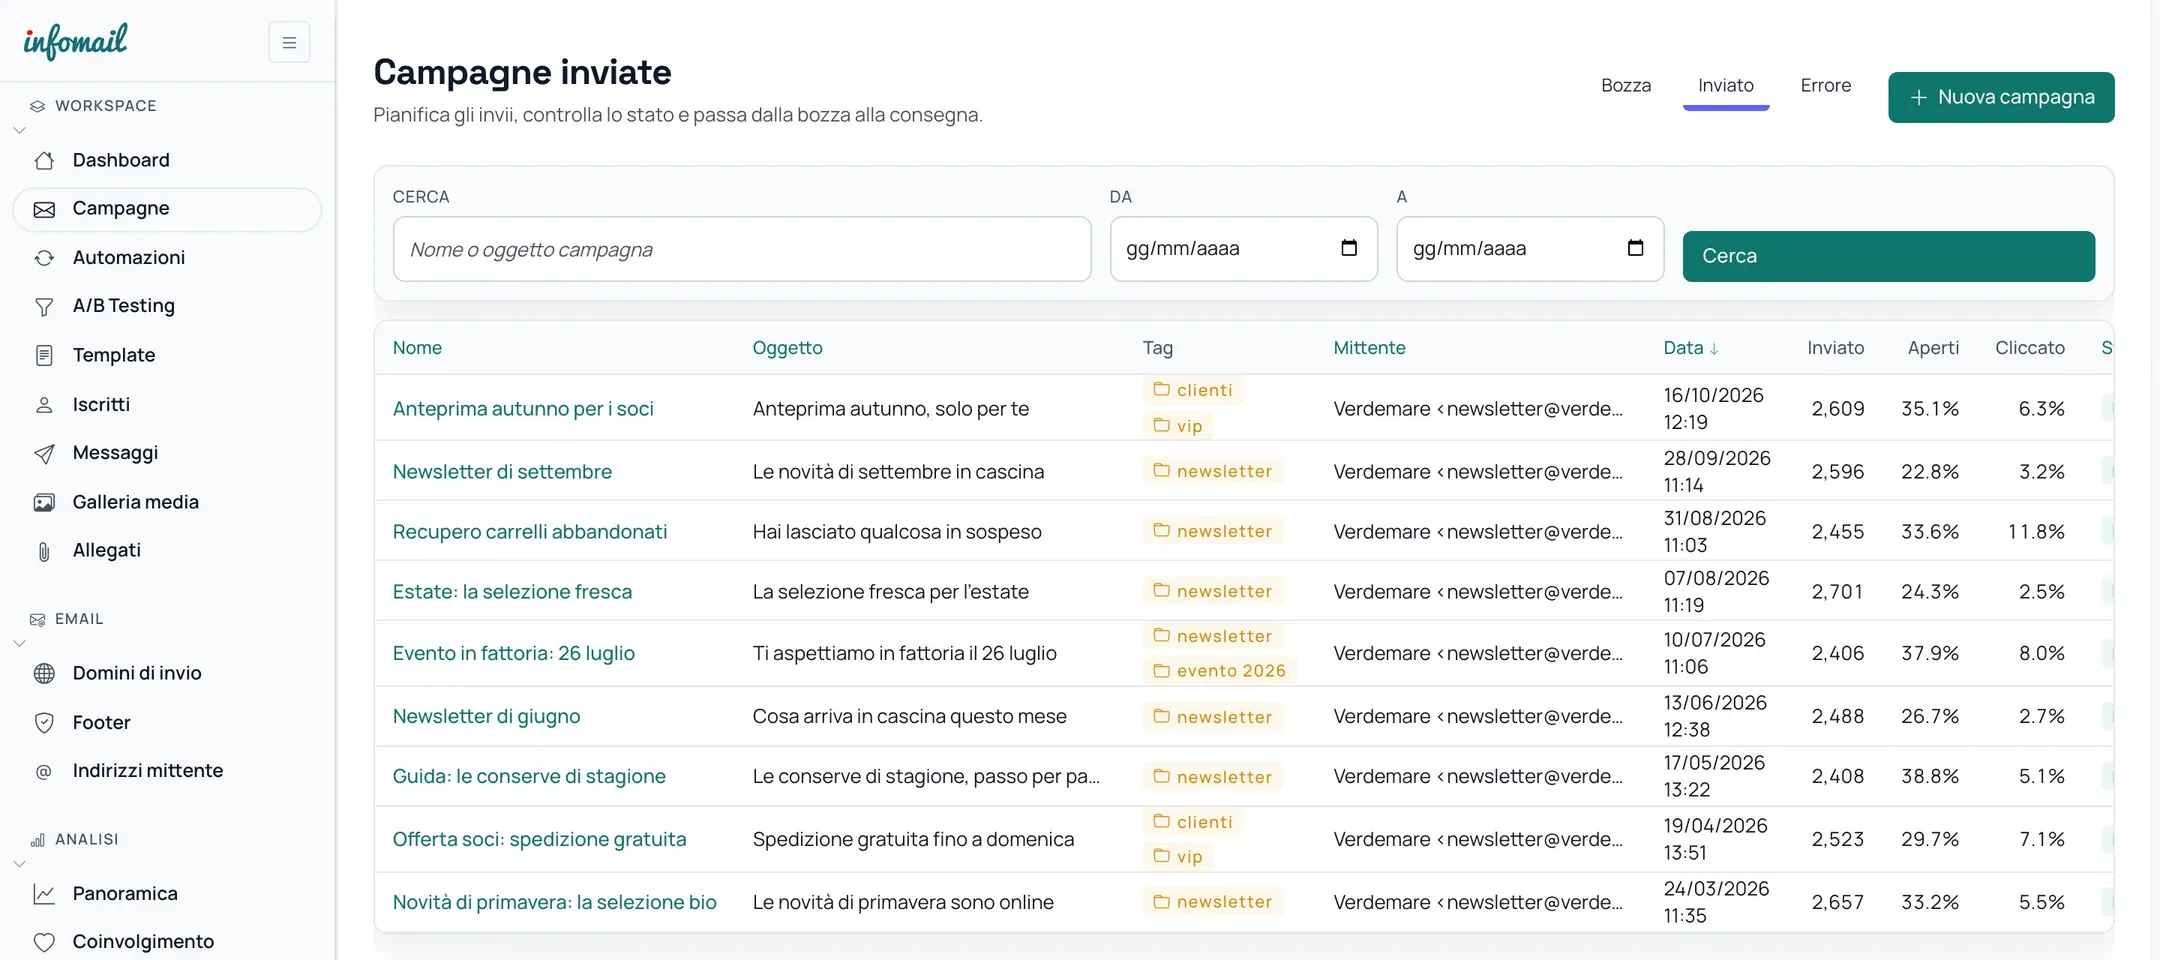Image resolution: width=2160 pixels, height=960 pixels.
Task: Click the Dashboard home icon
Action: [x=44, y=160]
